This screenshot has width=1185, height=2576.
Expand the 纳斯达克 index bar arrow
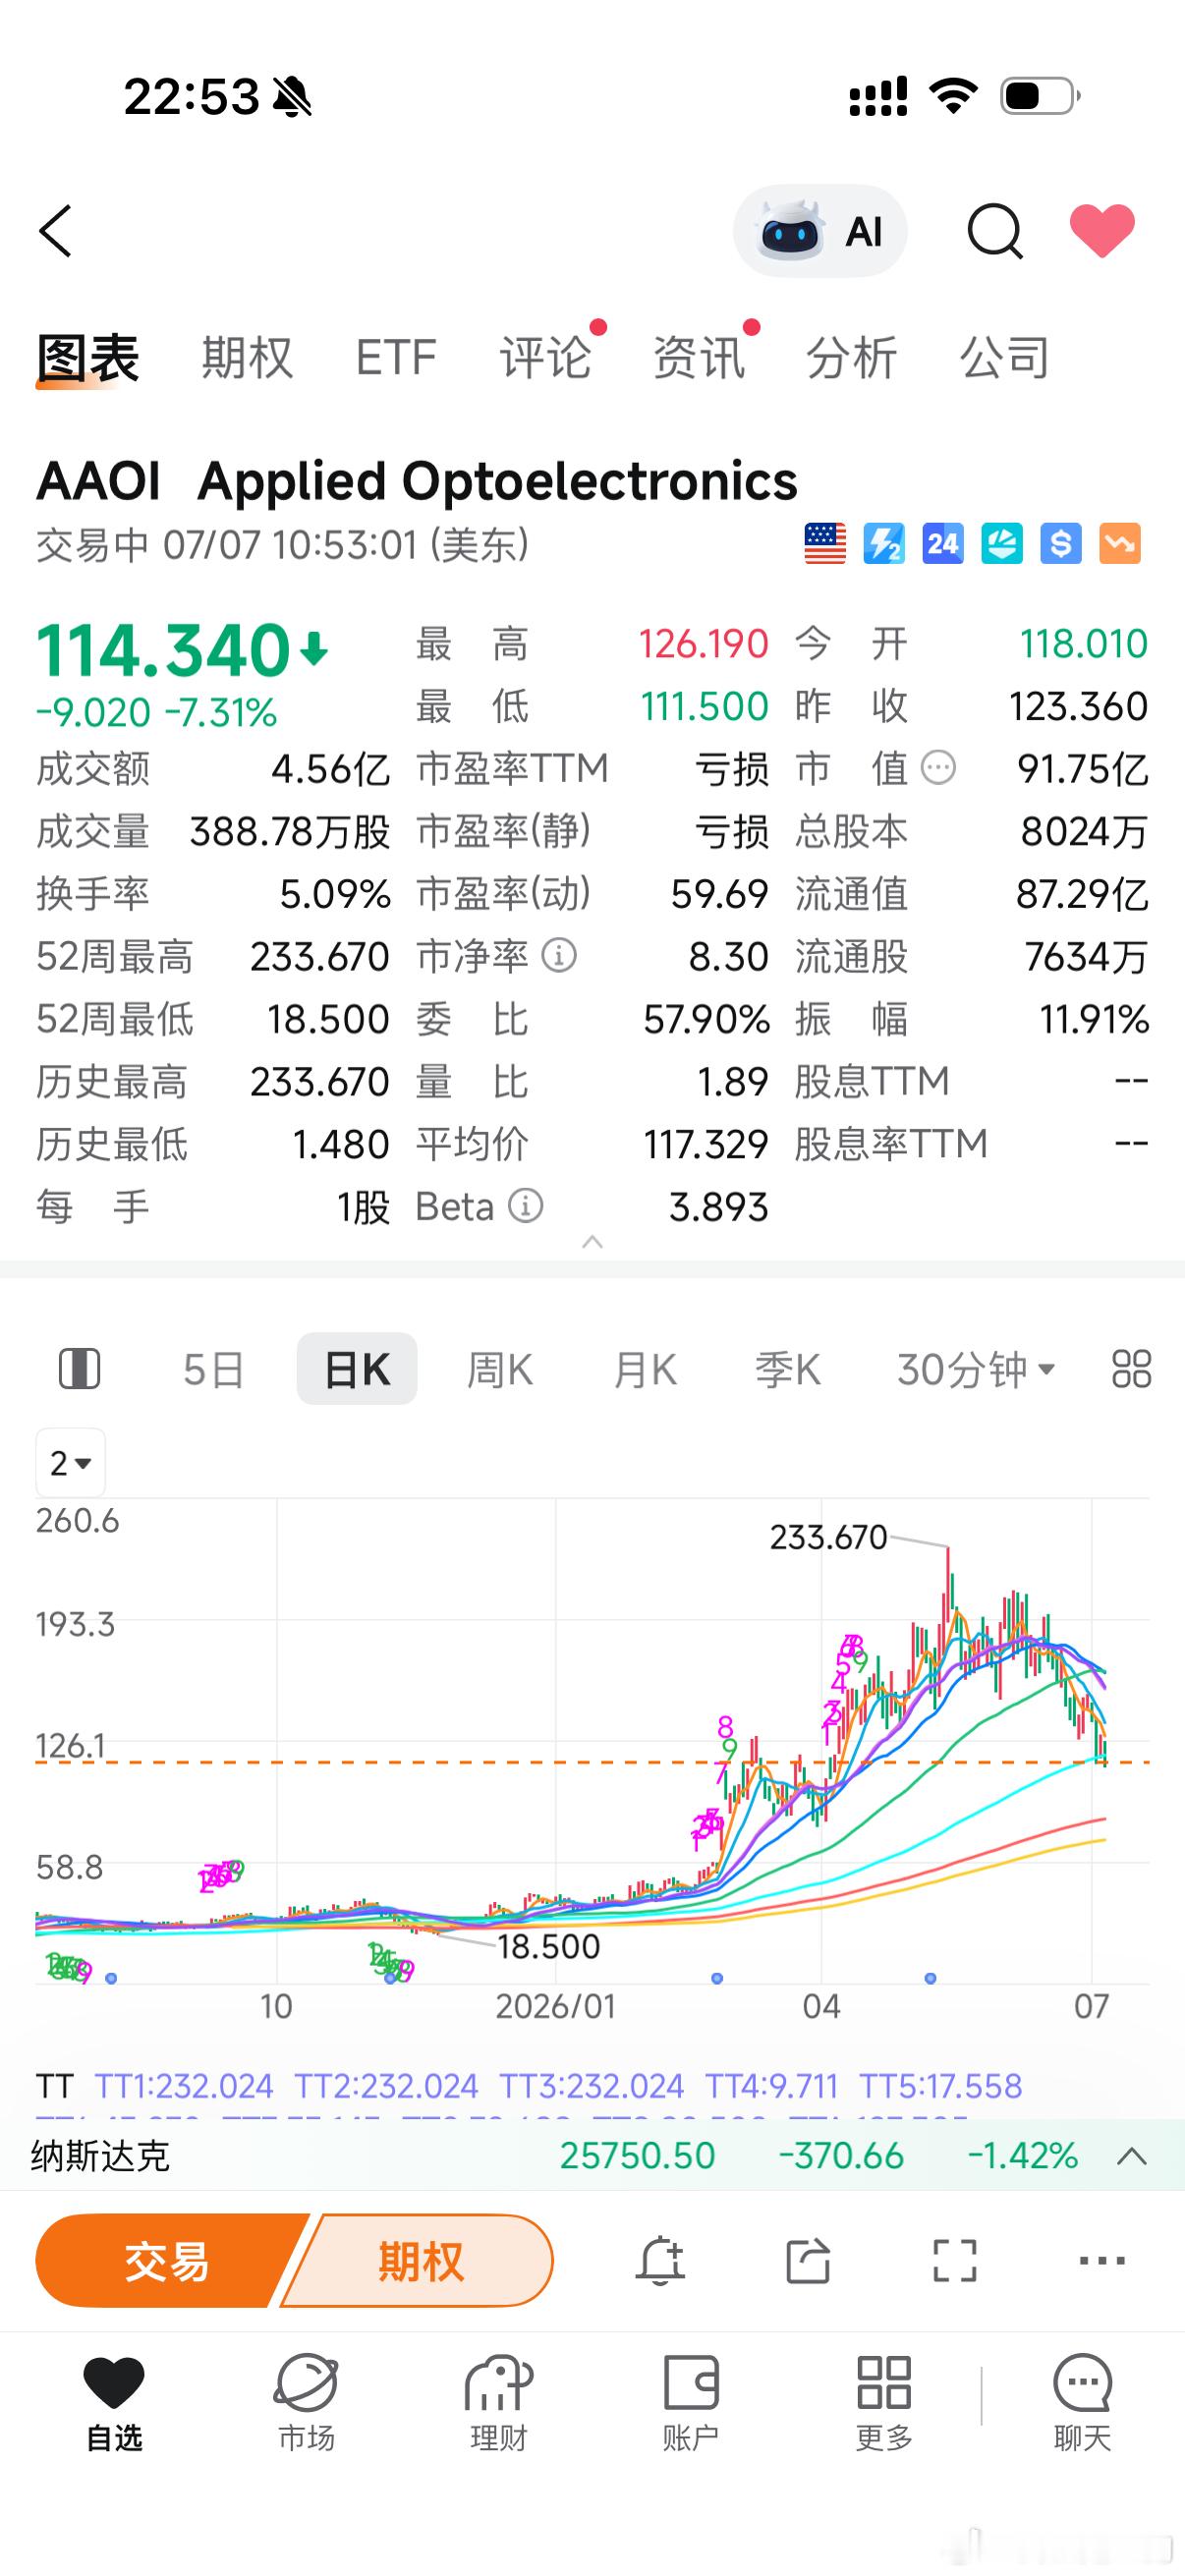click(1131, 2156)
